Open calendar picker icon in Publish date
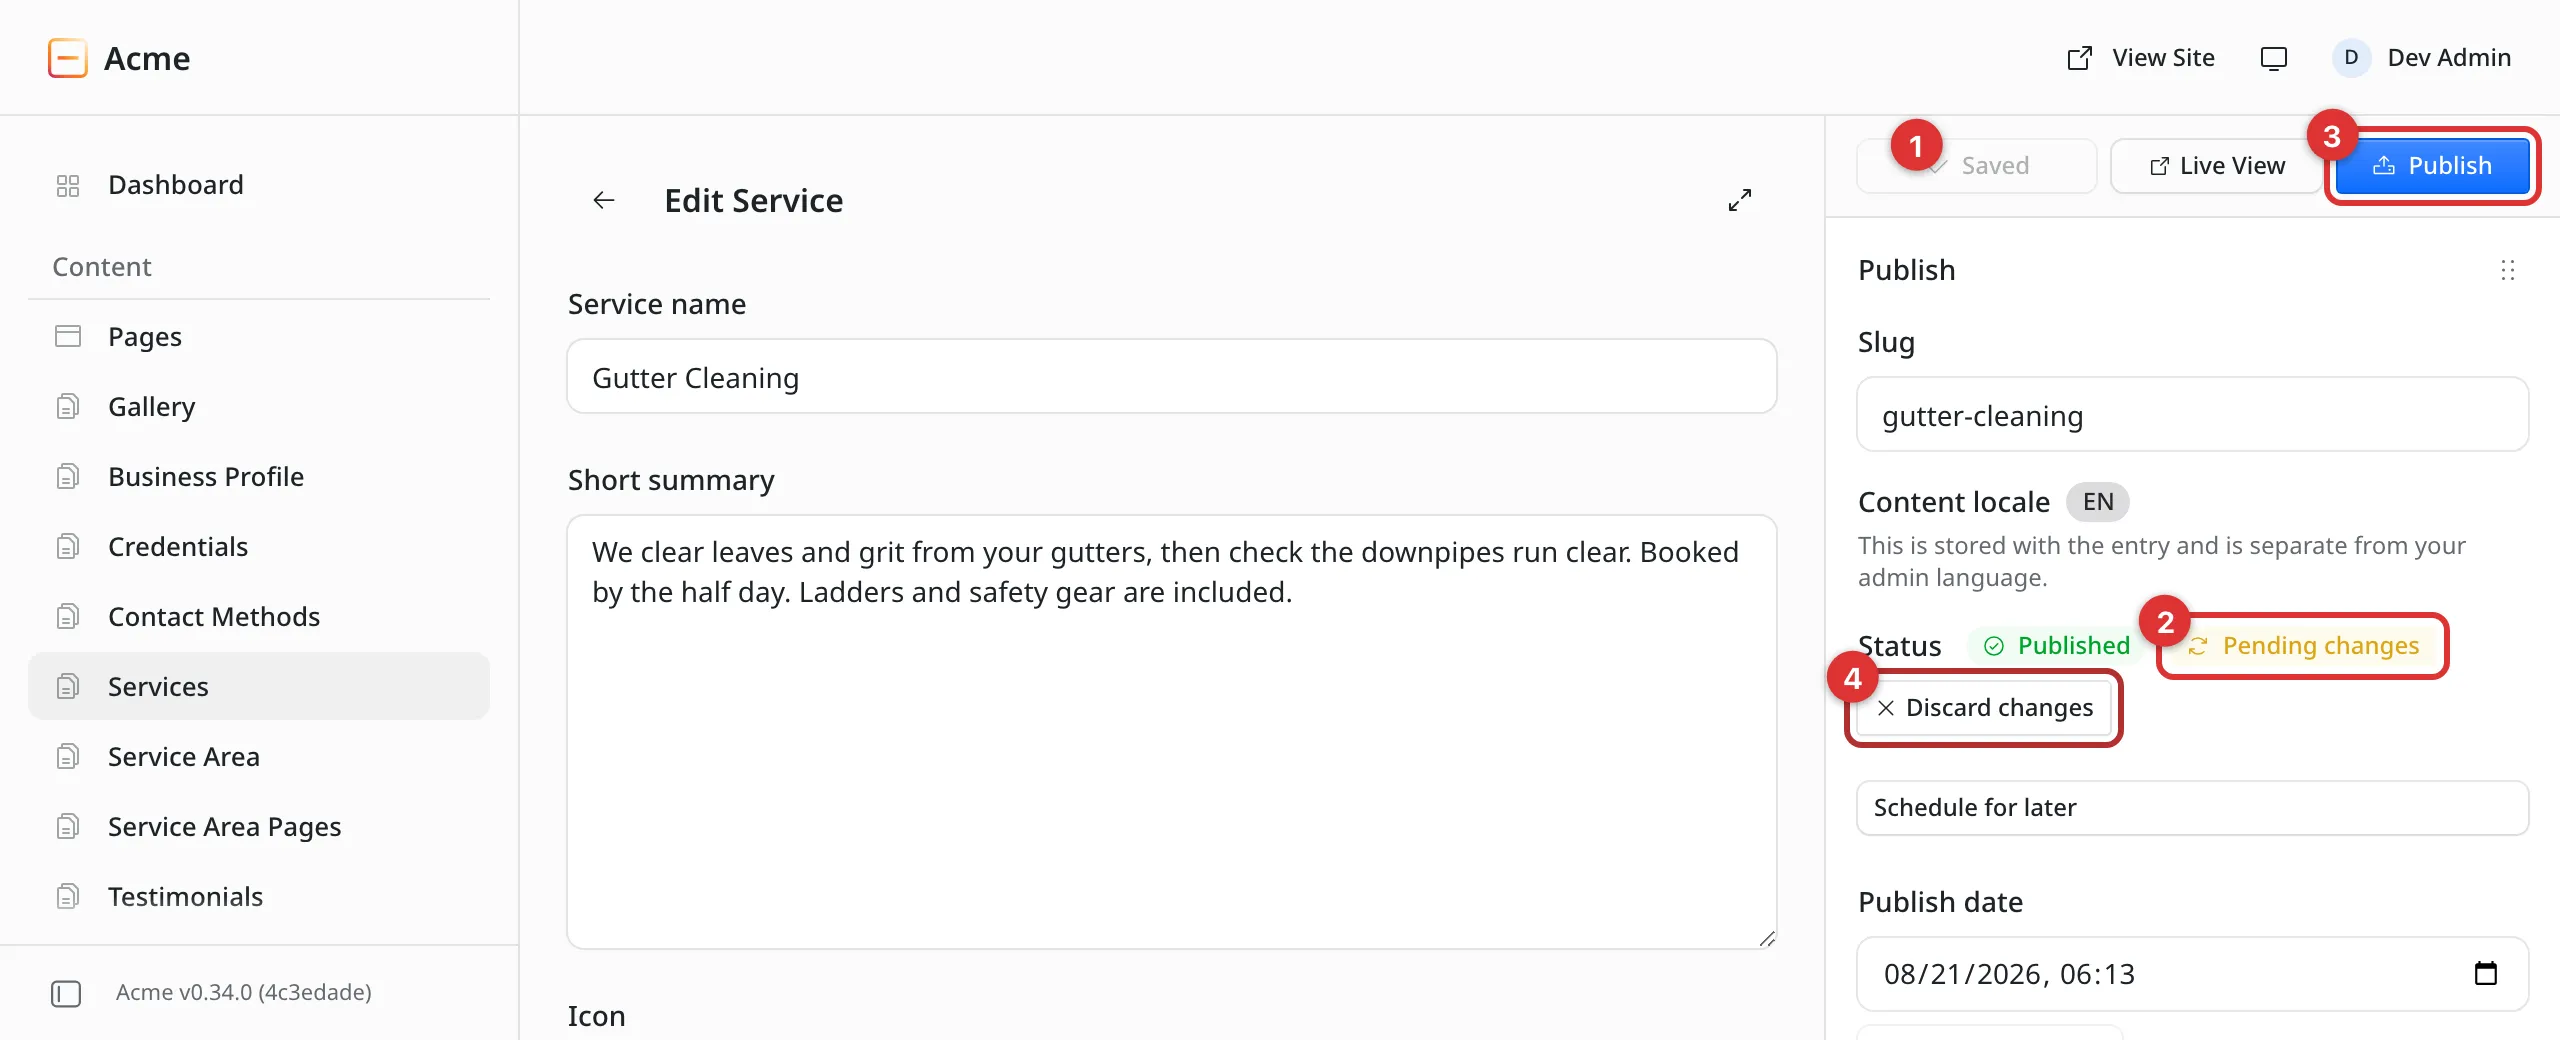Image resolution: width=2560 pixels, height=1040 pixels. coord(2486,973)
